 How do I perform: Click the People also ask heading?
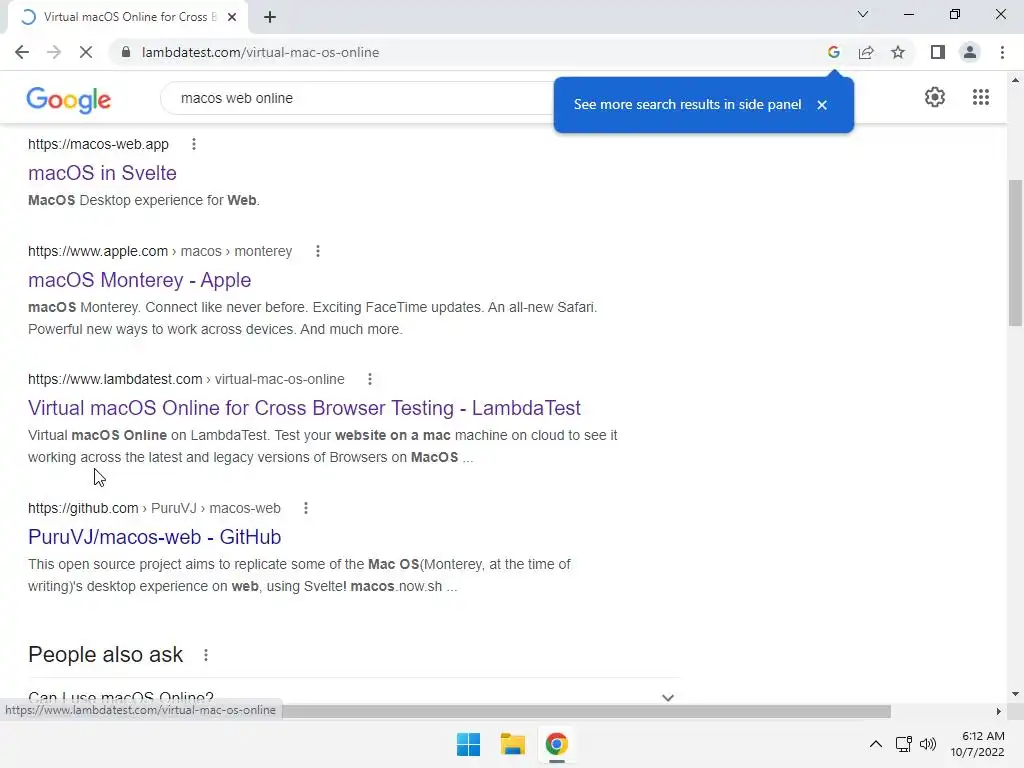click(x=106, y=655)
